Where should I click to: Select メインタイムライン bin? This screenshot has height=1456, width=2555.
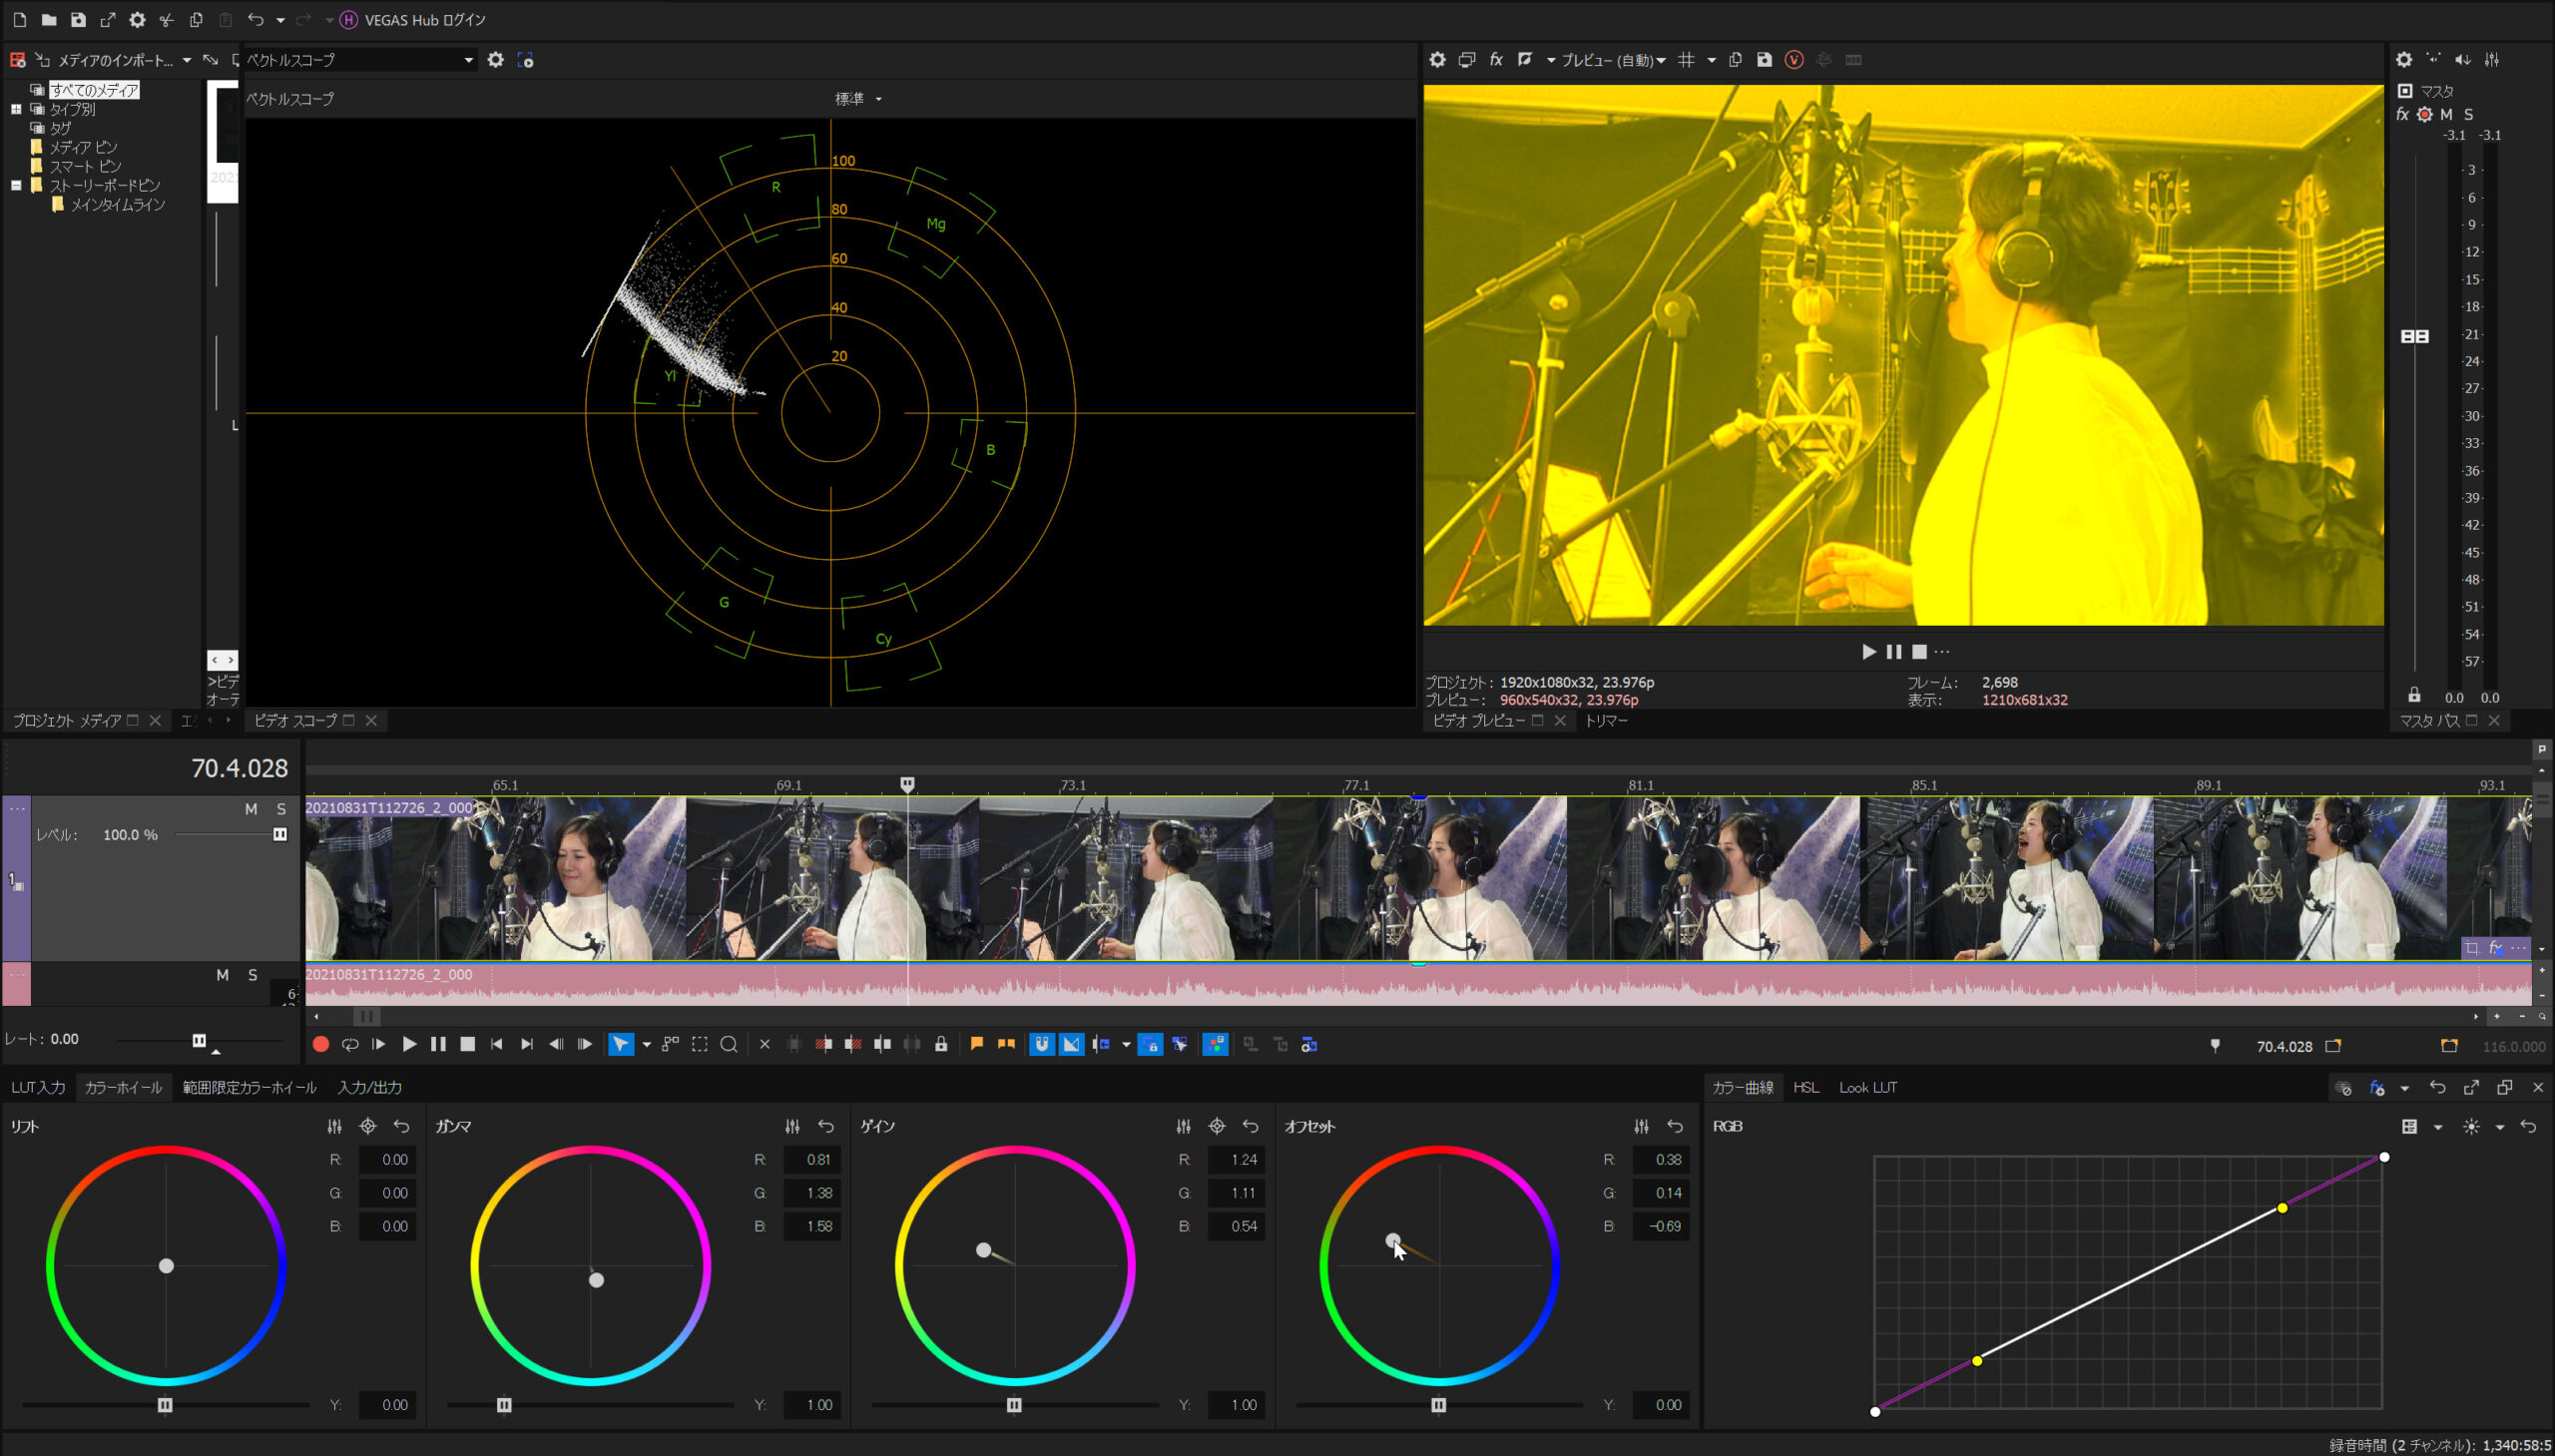117,204
